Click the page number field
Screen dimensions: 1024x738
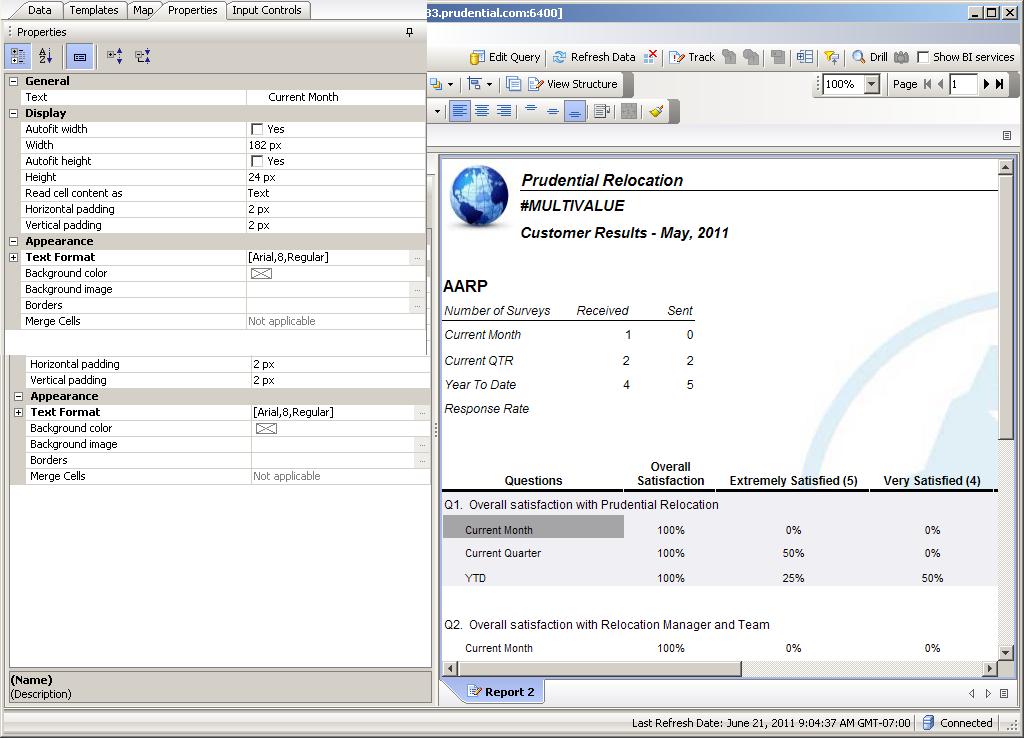(x=963, y=84)
